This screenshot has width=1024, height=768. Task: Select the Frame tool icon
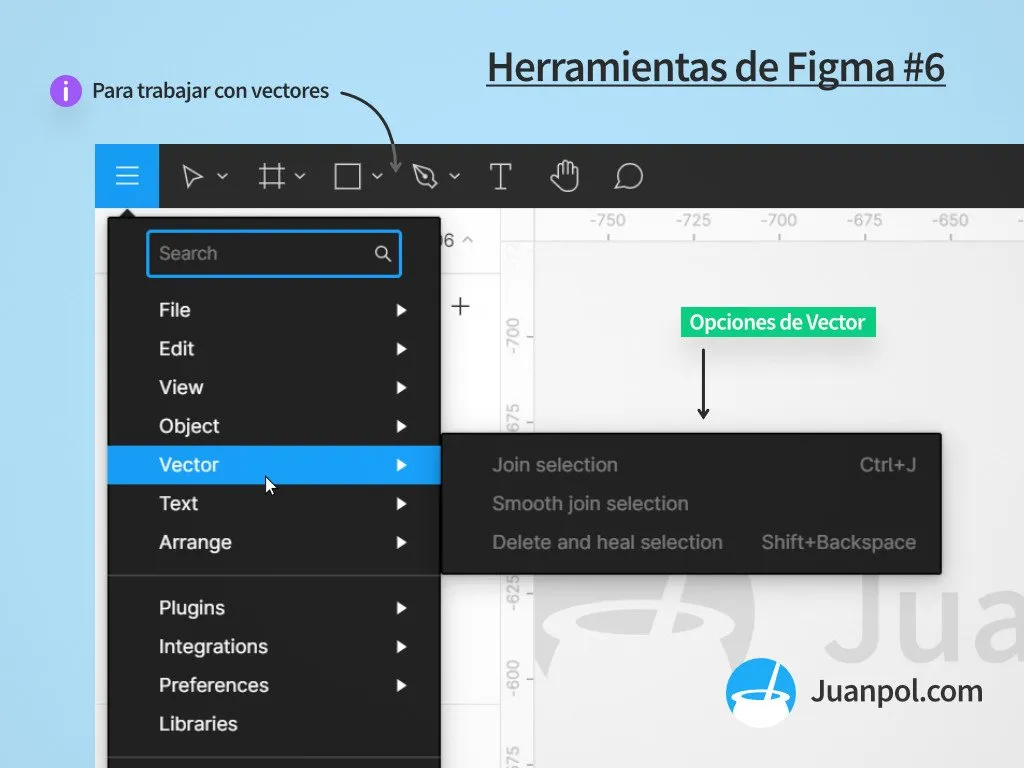(x=272, y=176)
